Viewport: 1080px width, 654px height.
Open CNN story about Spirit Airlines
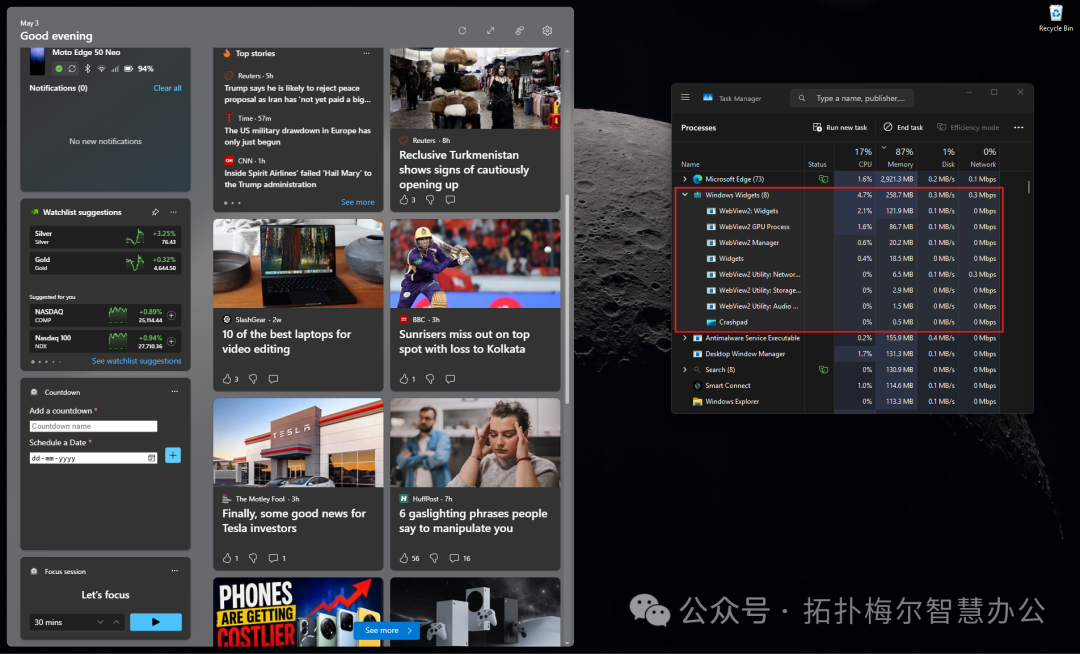pyautogui.click(x=298, y=179)
